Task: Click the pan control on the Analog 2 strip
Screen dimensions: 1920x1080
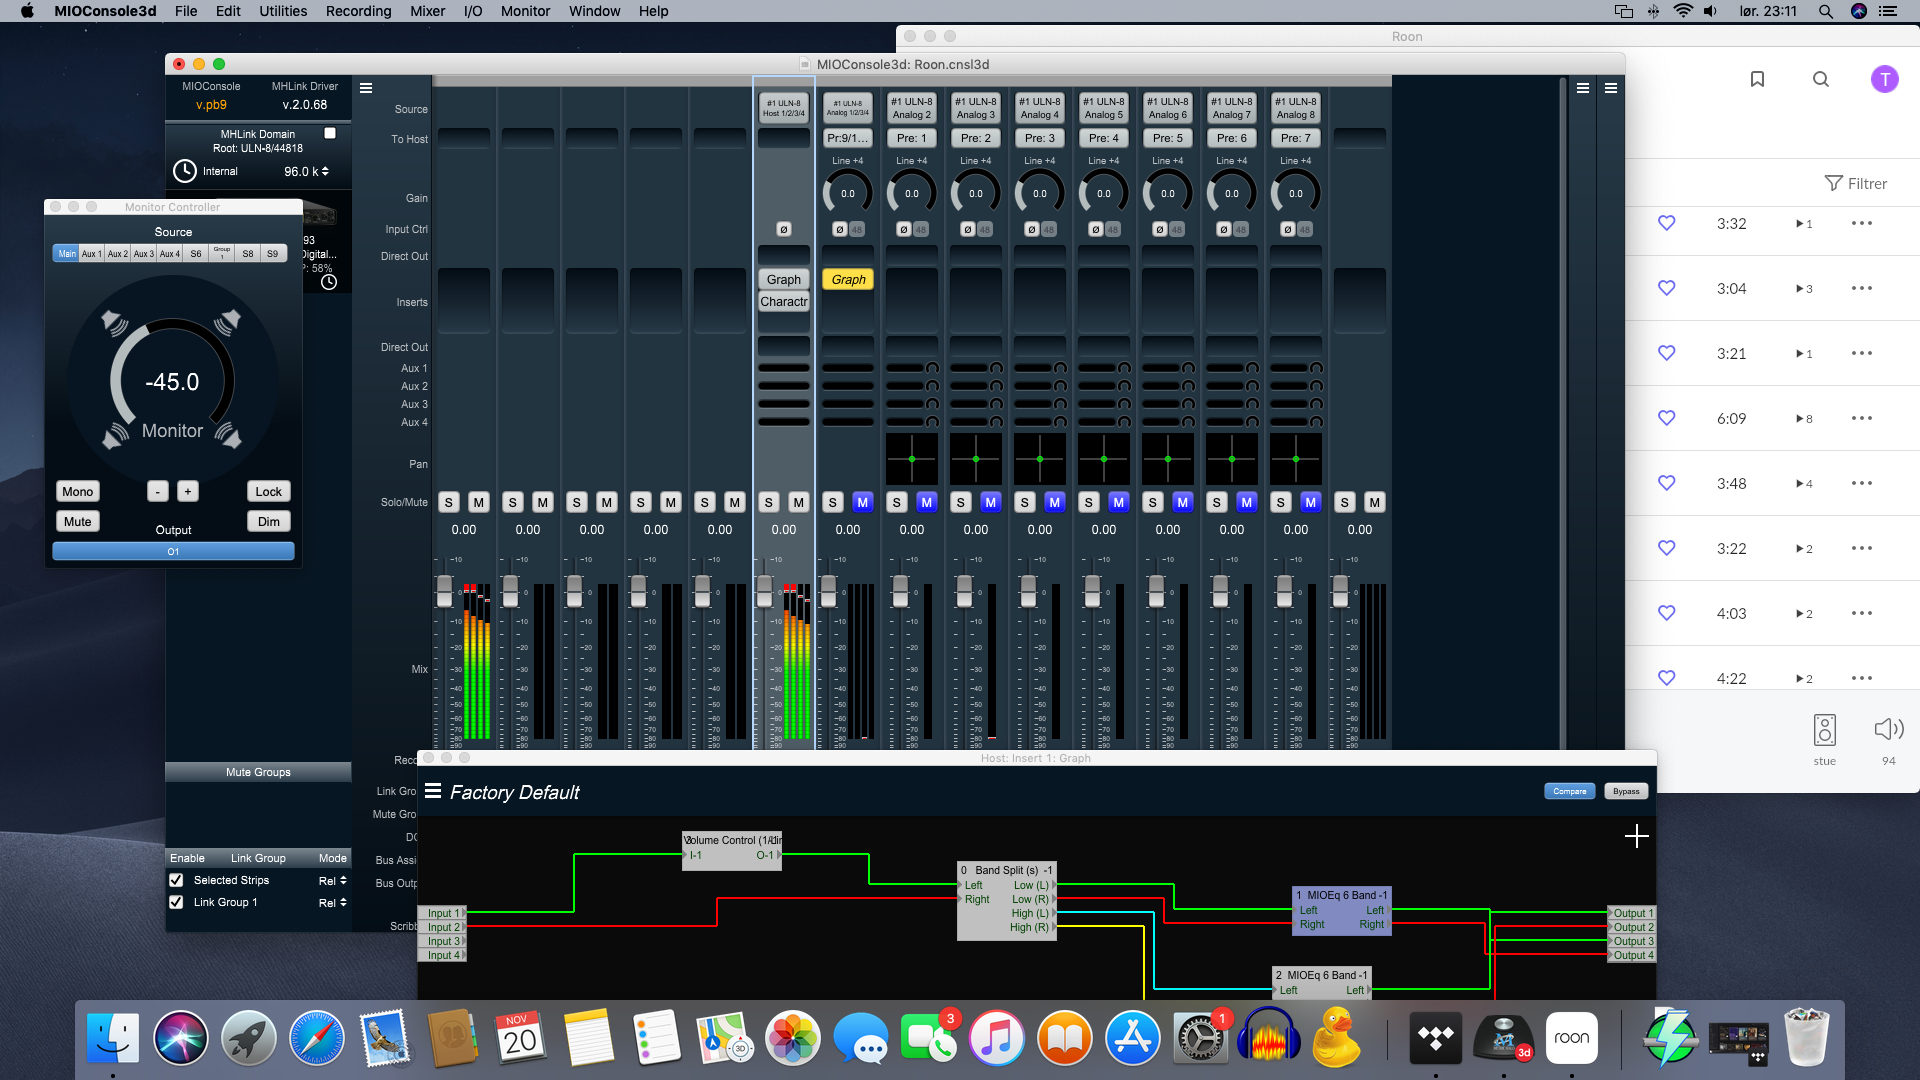Action: pyautogui.click(x=912, y=459)
